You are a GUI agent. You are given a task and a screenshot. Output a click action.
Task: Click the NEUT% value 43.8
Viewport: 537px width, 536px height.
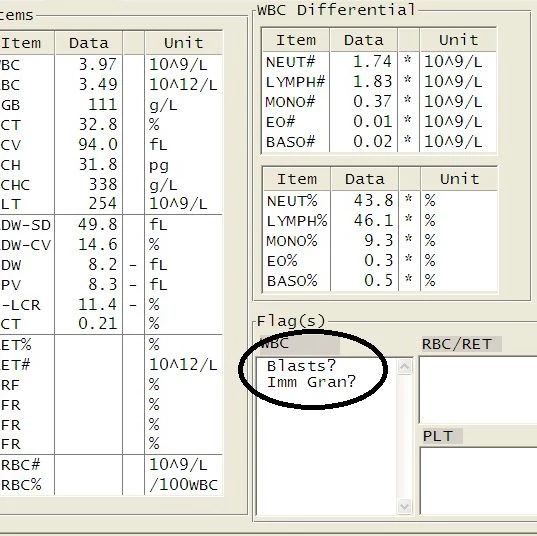(373, 200)
